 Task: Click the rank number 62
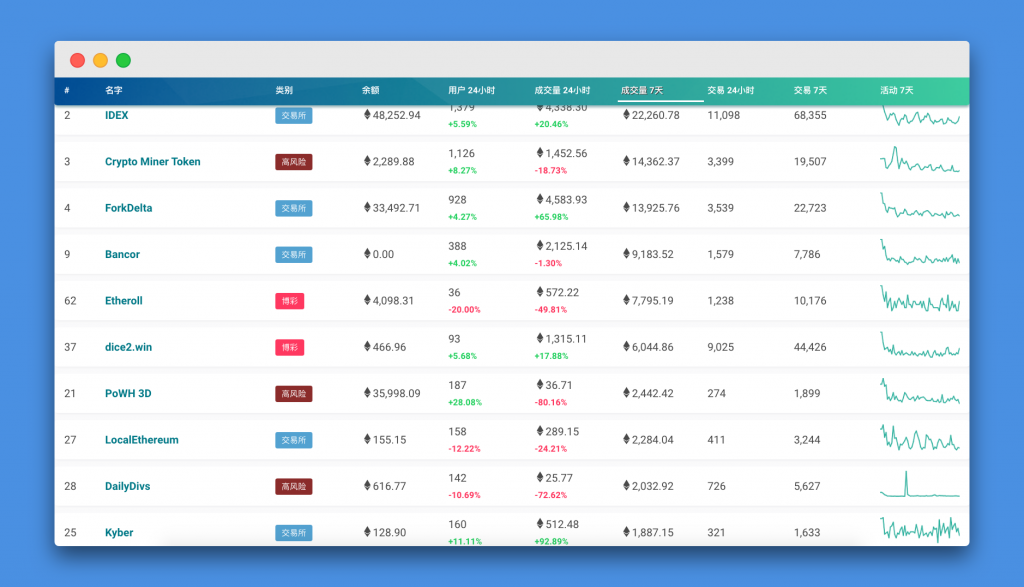coord(70,300)
